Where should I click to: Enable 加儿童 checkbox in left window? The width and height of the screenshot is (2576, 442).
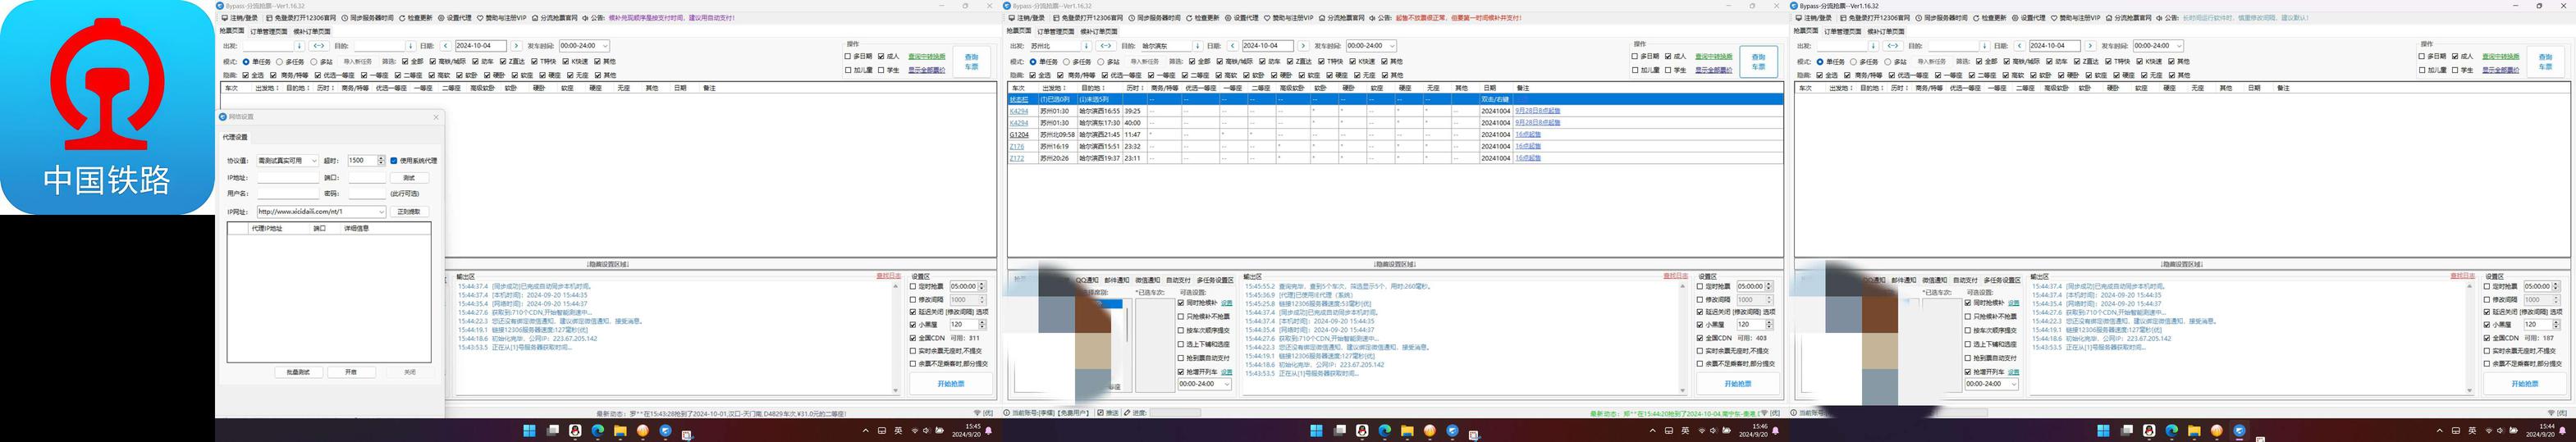(848, 70)
